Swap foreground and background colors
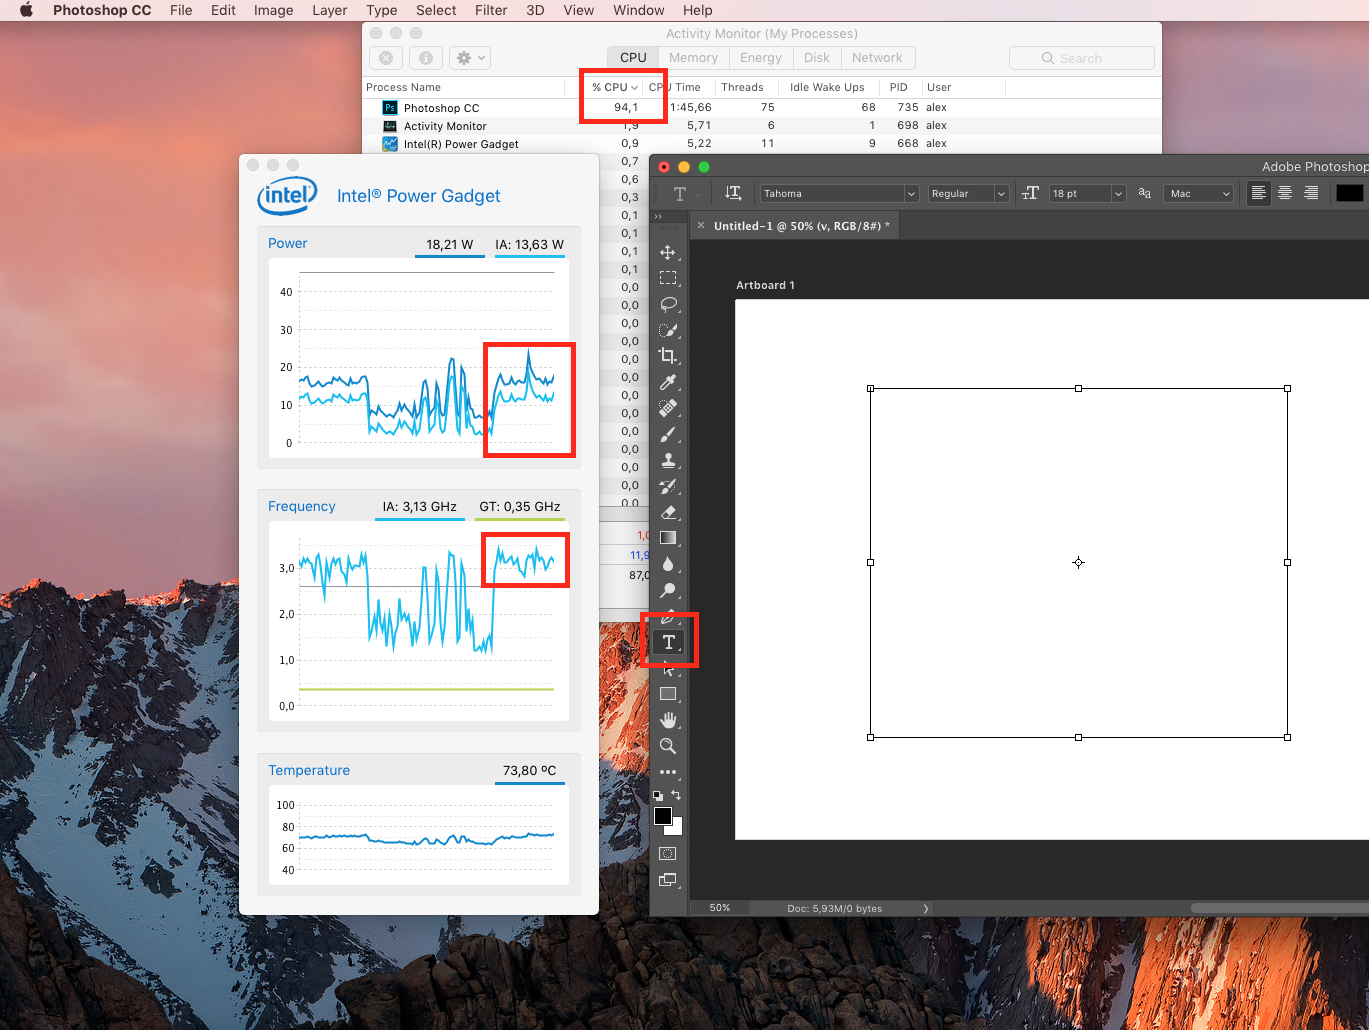The image size is (1369, 1030). pos(676,796)
